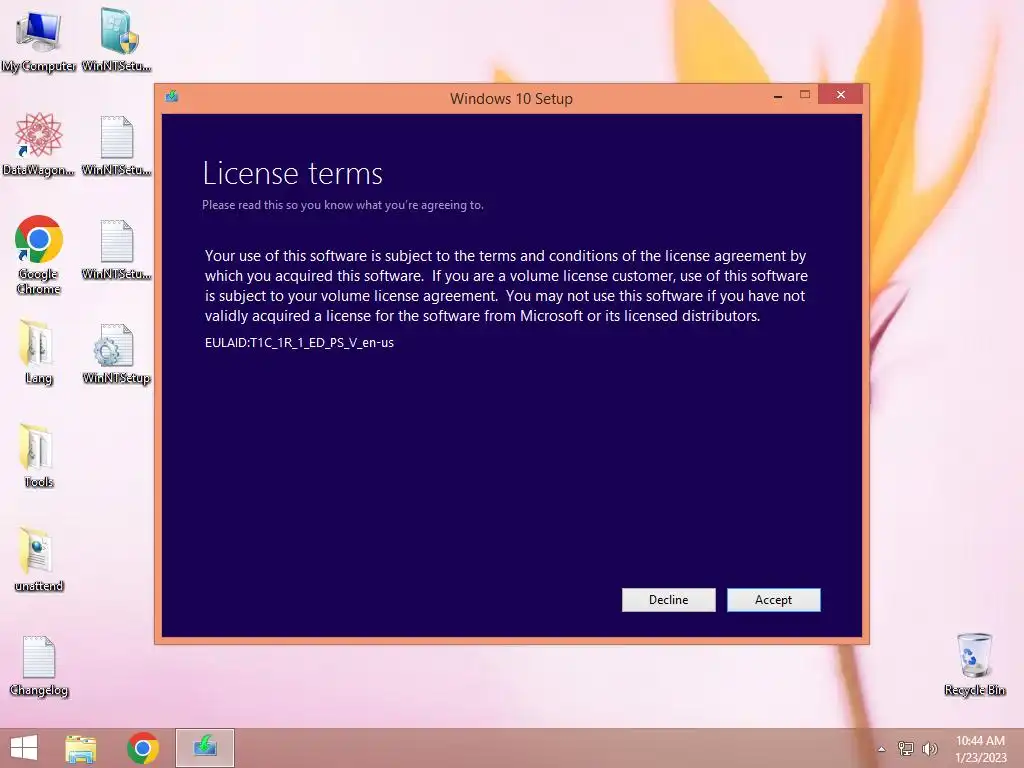
Task: Launch Chrome from the taskbar
Action: [142, 748]
